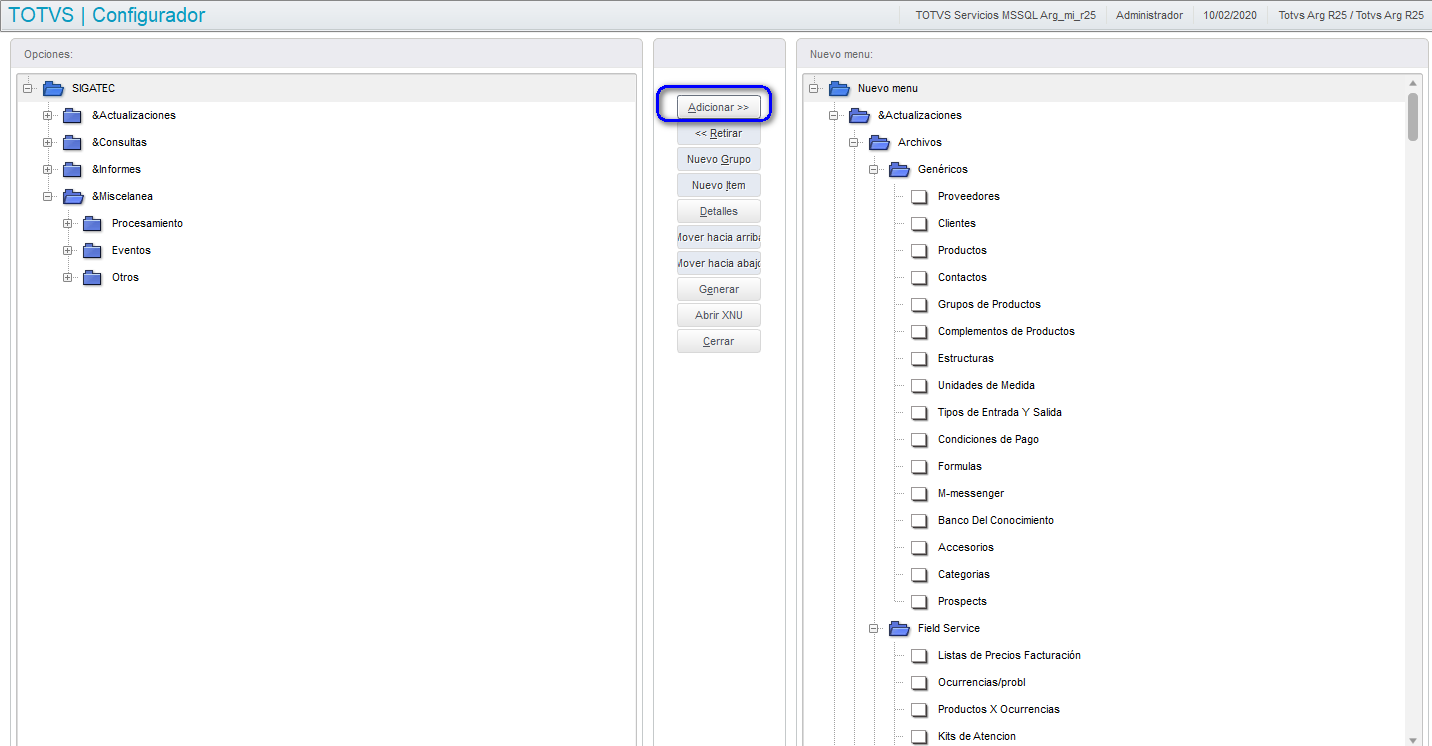1432x746 pixels.
Task: Click the Nuevo menu root folder icon
Action: point(839,89)
